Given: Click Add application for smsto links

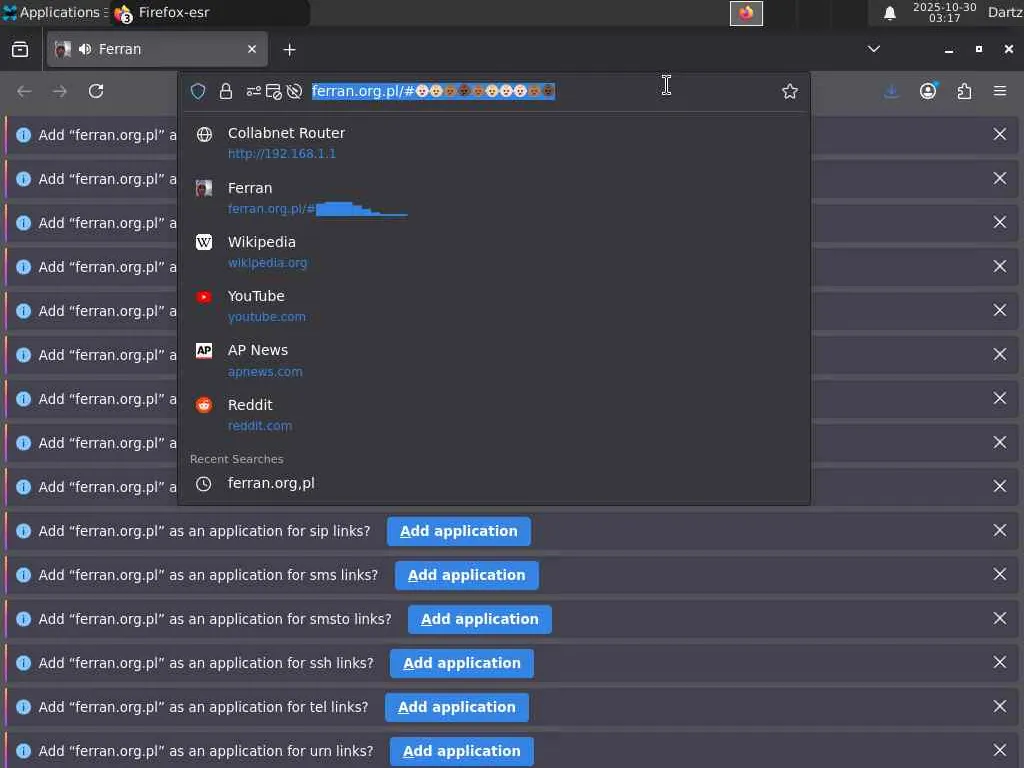Looking at the screenshot, I should (x=479, y=619).
